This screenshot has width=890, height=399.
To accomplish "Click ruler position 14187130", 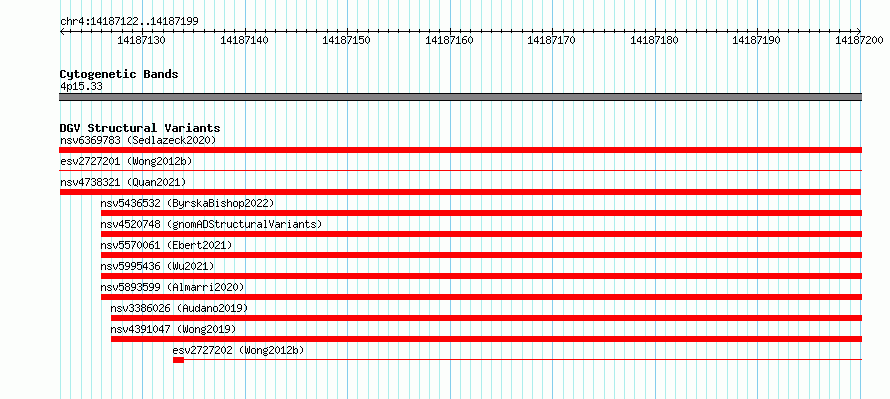I will [141, 40].
